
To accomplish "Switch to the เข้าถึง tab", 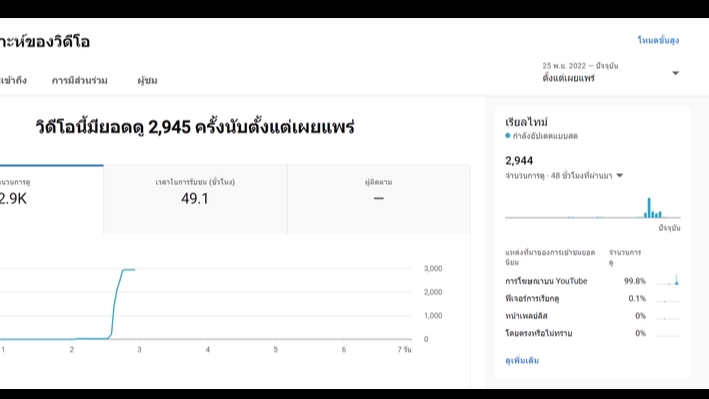I will pyautogui.click(x=14, y=81).
